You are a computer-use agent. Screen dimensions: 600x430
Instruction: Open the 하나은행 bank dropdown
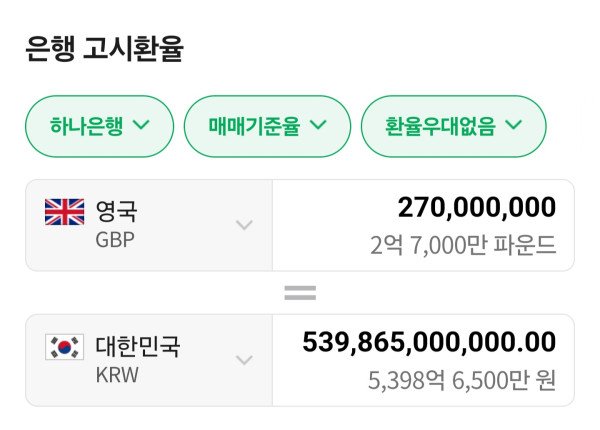tap(99, 126)
